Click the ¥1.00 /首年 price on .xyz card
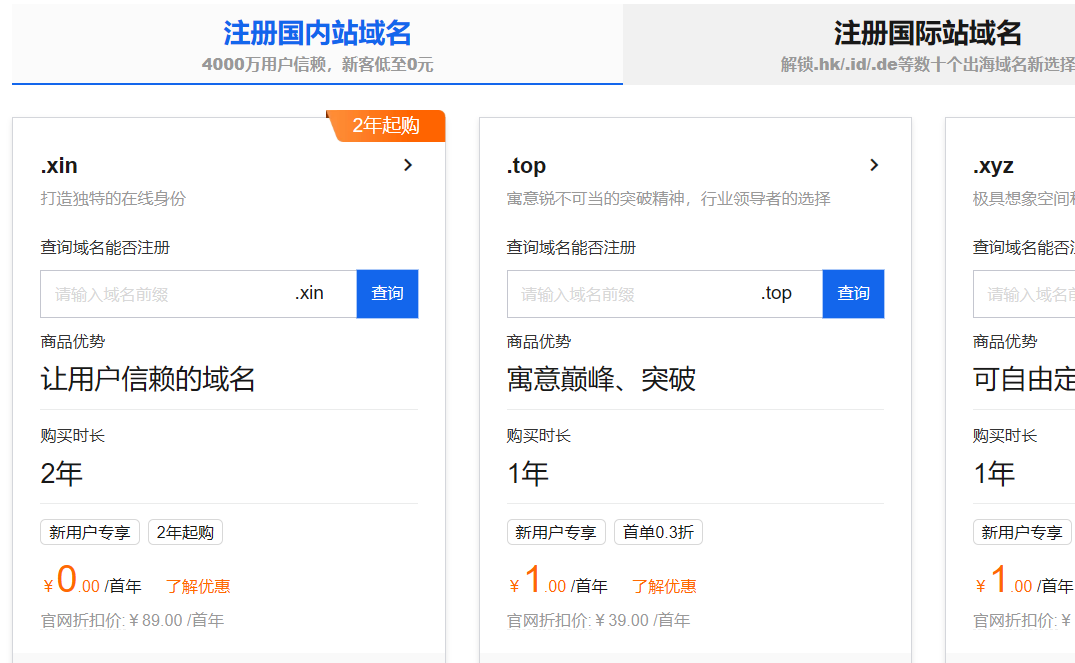This screenshot has height=663, width=1075. tap(1024, 580)
